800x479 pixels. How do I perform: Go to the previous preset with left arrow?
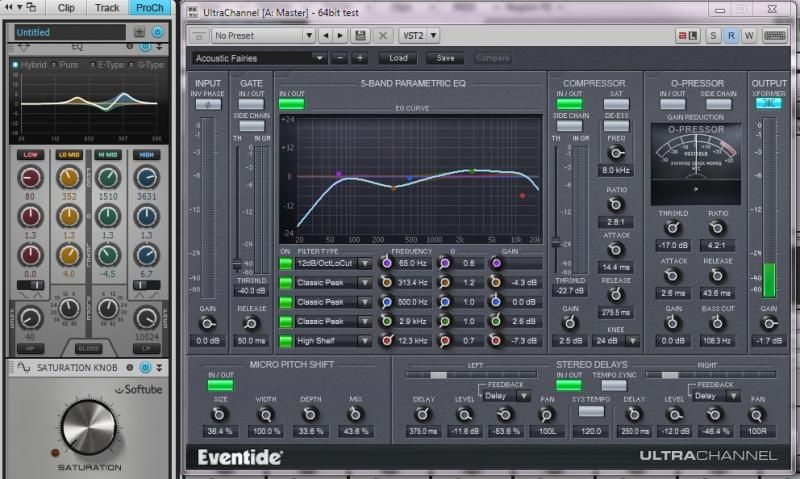pyautogui.click(x=326, y=35)
